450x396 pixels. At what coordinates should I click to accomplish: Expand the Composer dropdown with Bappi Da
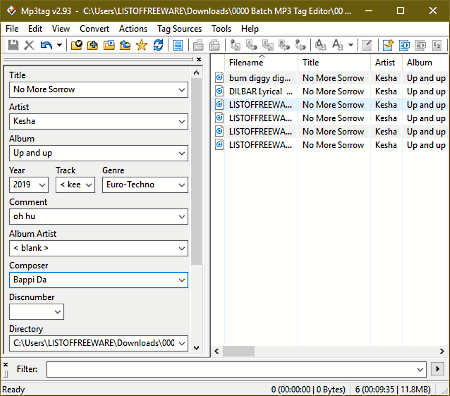click(x=182, y=280)
